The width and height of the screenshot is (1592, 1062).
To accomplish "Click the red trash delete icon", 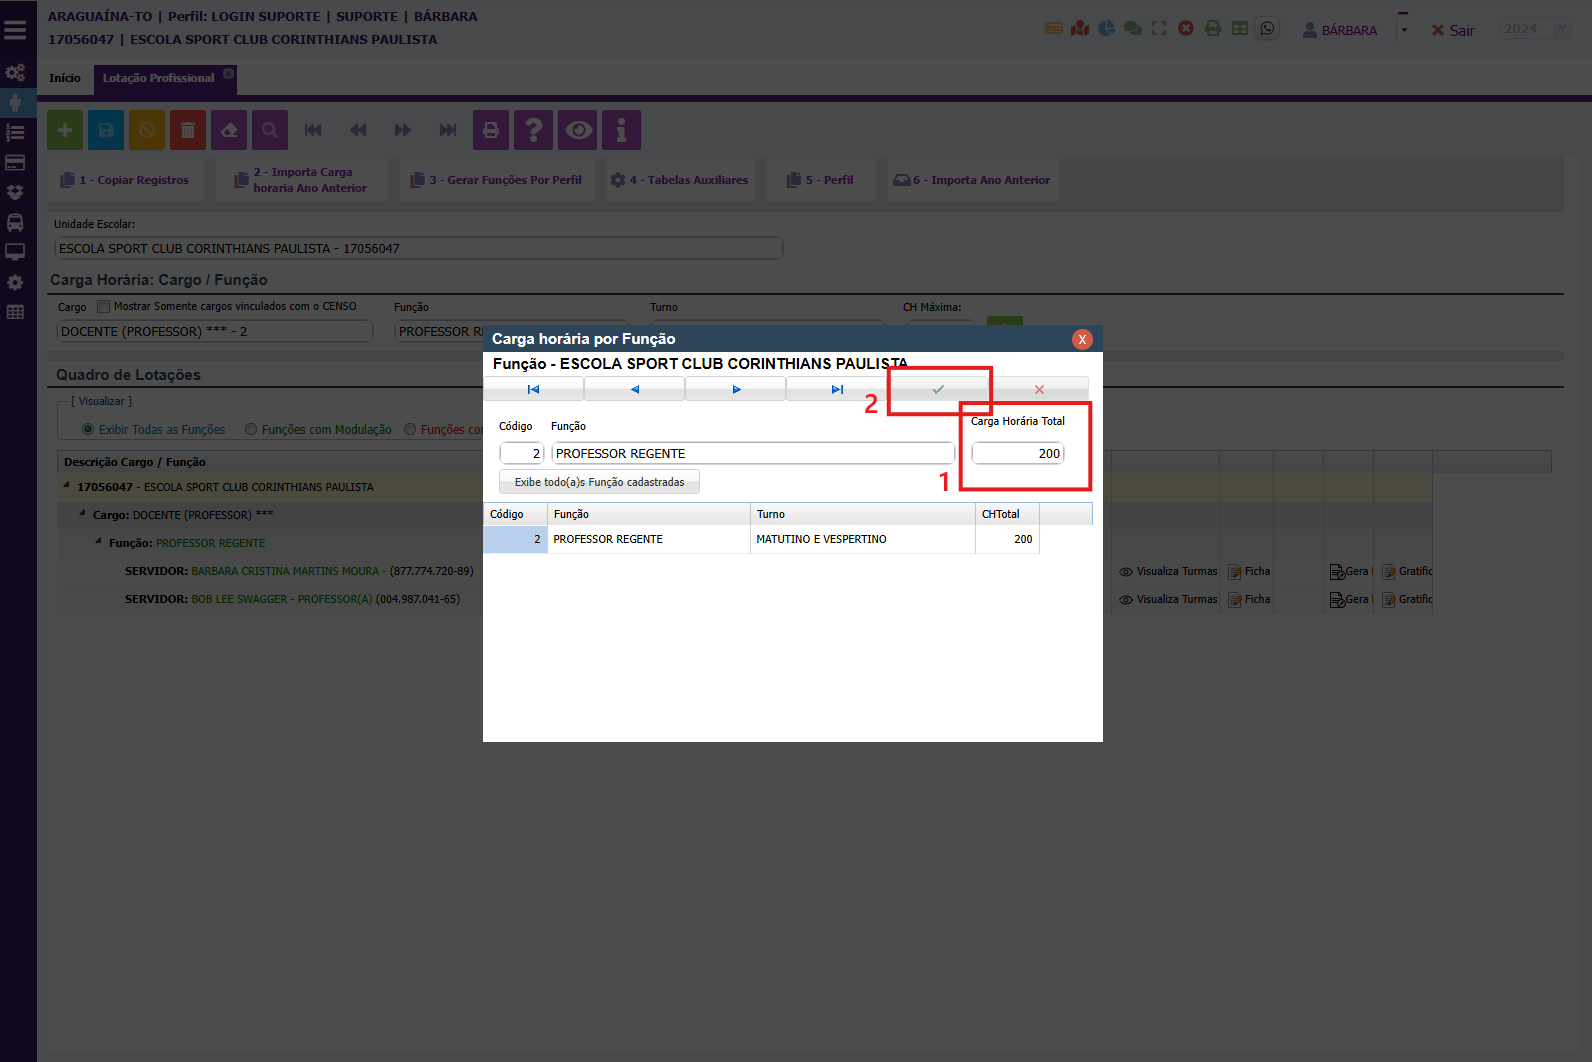I will tap(188, 130).
